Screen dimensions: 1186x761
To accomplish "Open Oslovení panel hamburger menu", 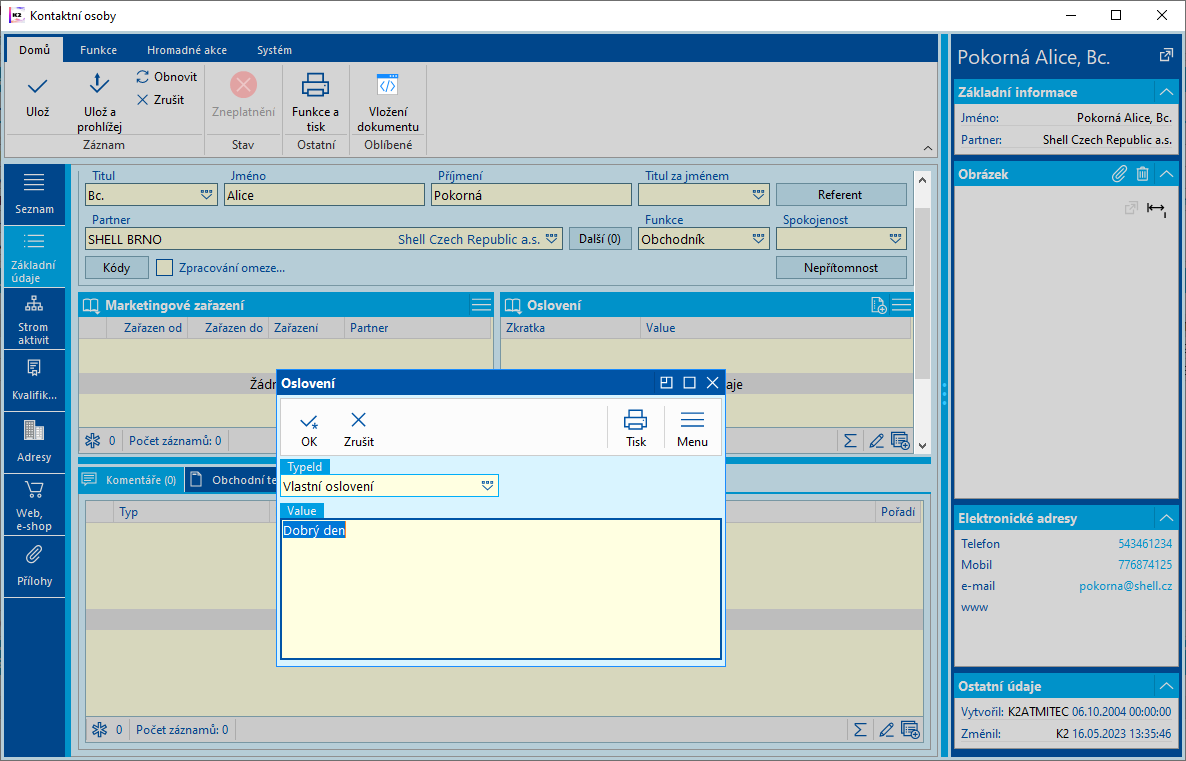I will coord(902,305).
